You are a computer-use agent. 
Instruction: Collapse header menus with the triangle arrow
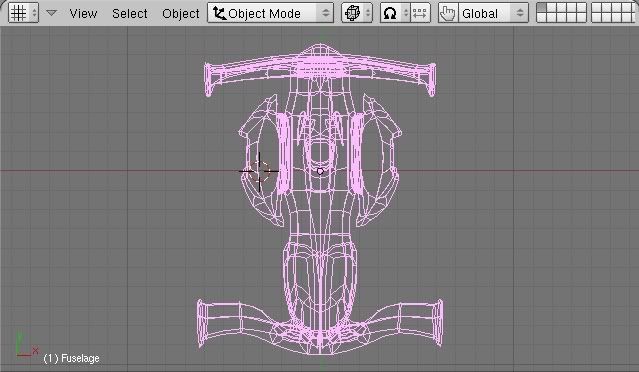click(x=51, y=13)
